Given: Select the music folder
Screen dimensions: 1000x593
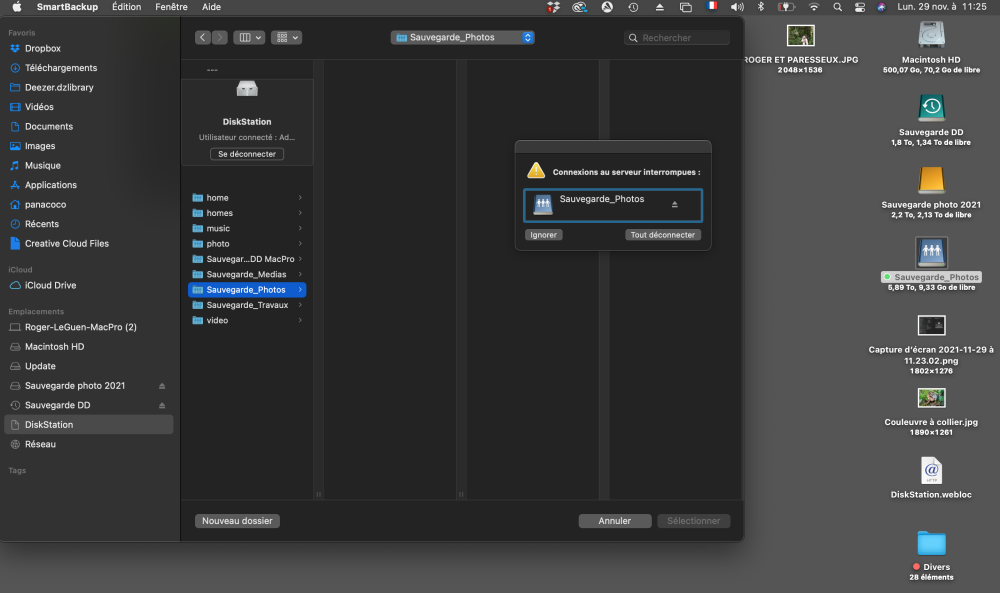Looking at the screenshot, I should click(x=247, y=228).
